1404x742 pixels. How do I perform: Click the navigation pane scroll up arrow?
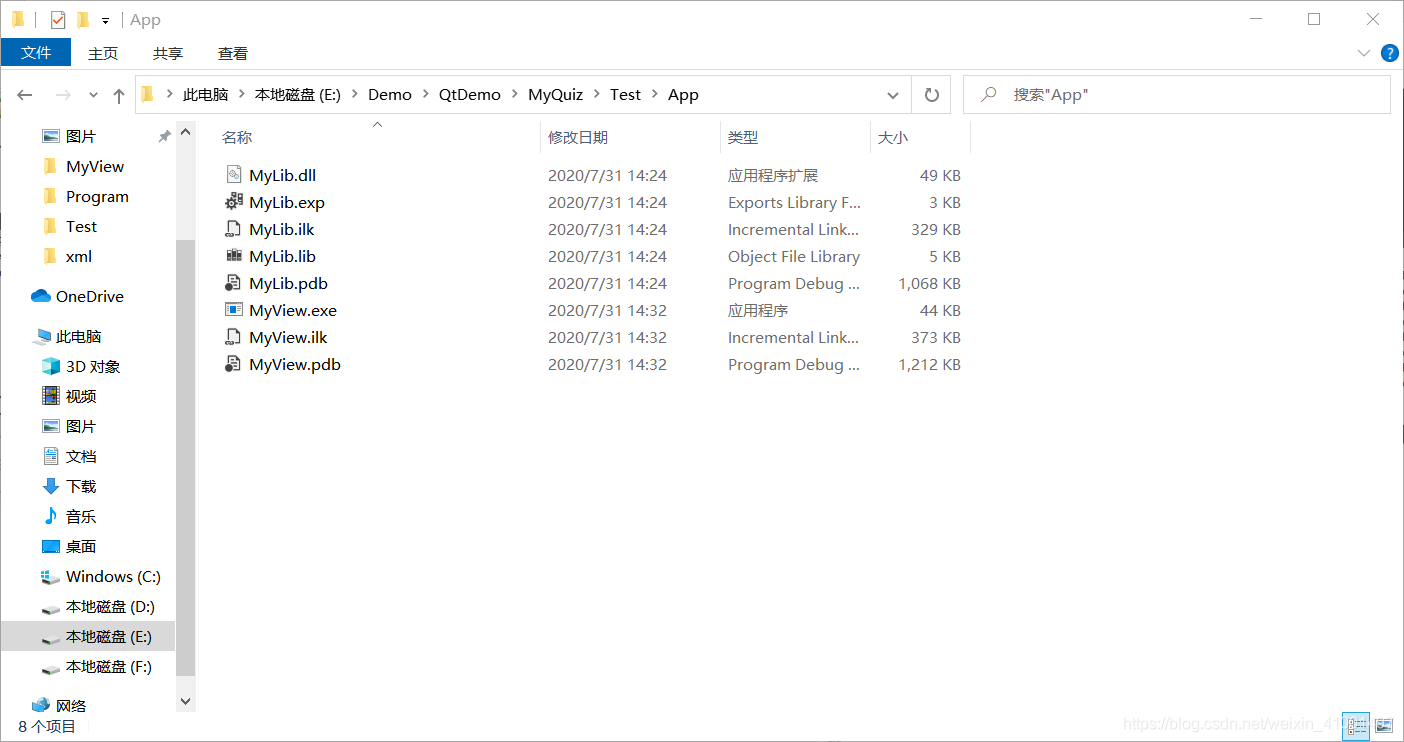pyautogui.click(x=185, y=131)
